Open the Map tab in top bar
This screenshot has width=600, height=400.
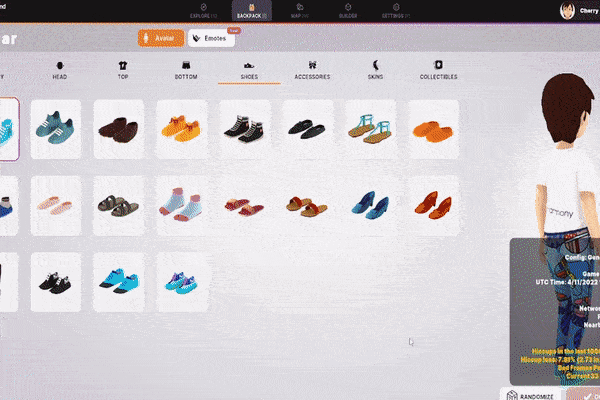[300, 11]
